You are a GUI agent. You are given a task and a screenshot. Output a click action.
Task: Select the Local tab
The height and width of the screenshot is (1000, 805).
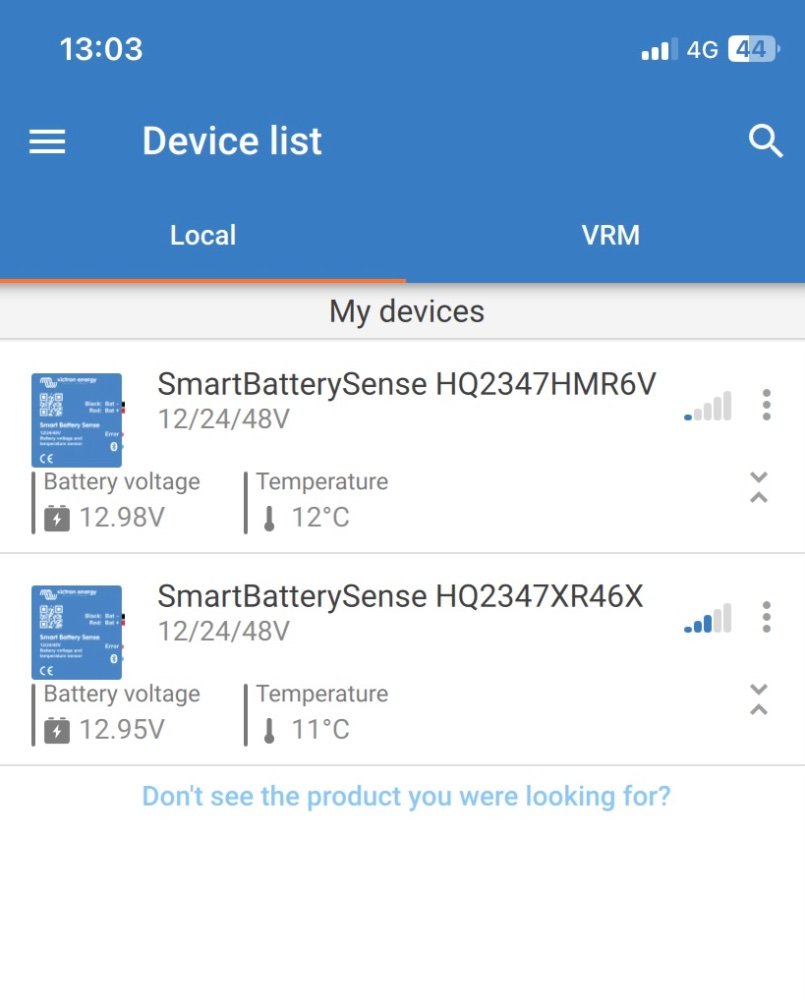tap(203, 235)
